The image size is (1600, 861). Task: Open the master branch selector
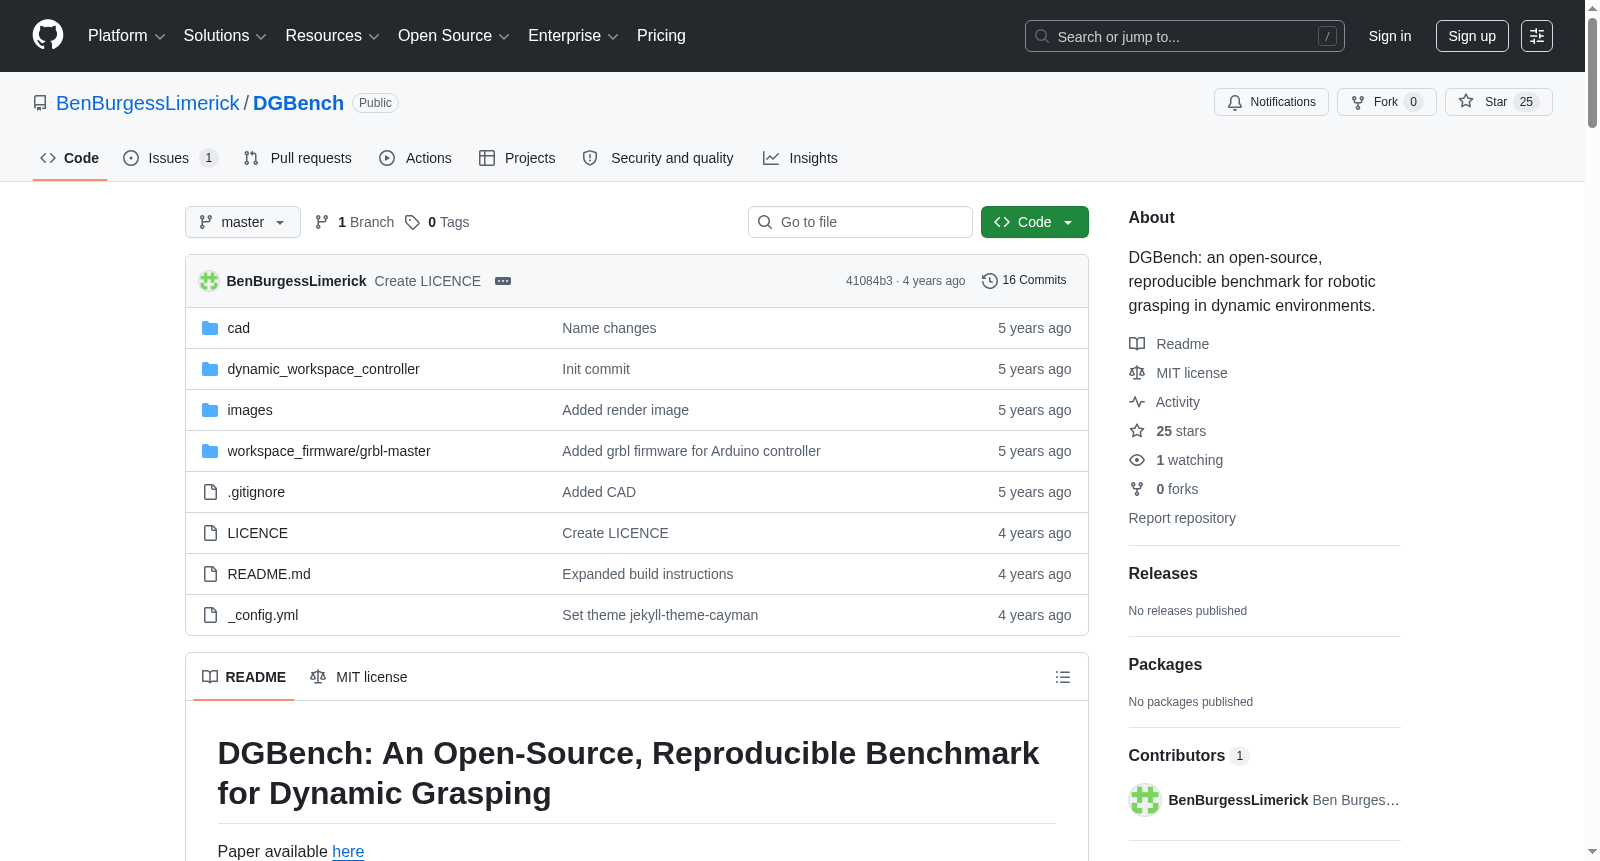click(x=243, y=222)
